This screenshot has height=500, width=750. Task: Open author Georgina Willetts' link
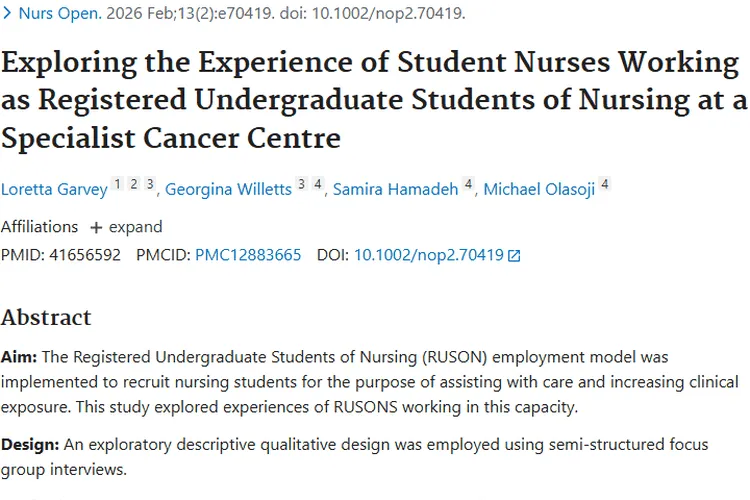point(229,189)
